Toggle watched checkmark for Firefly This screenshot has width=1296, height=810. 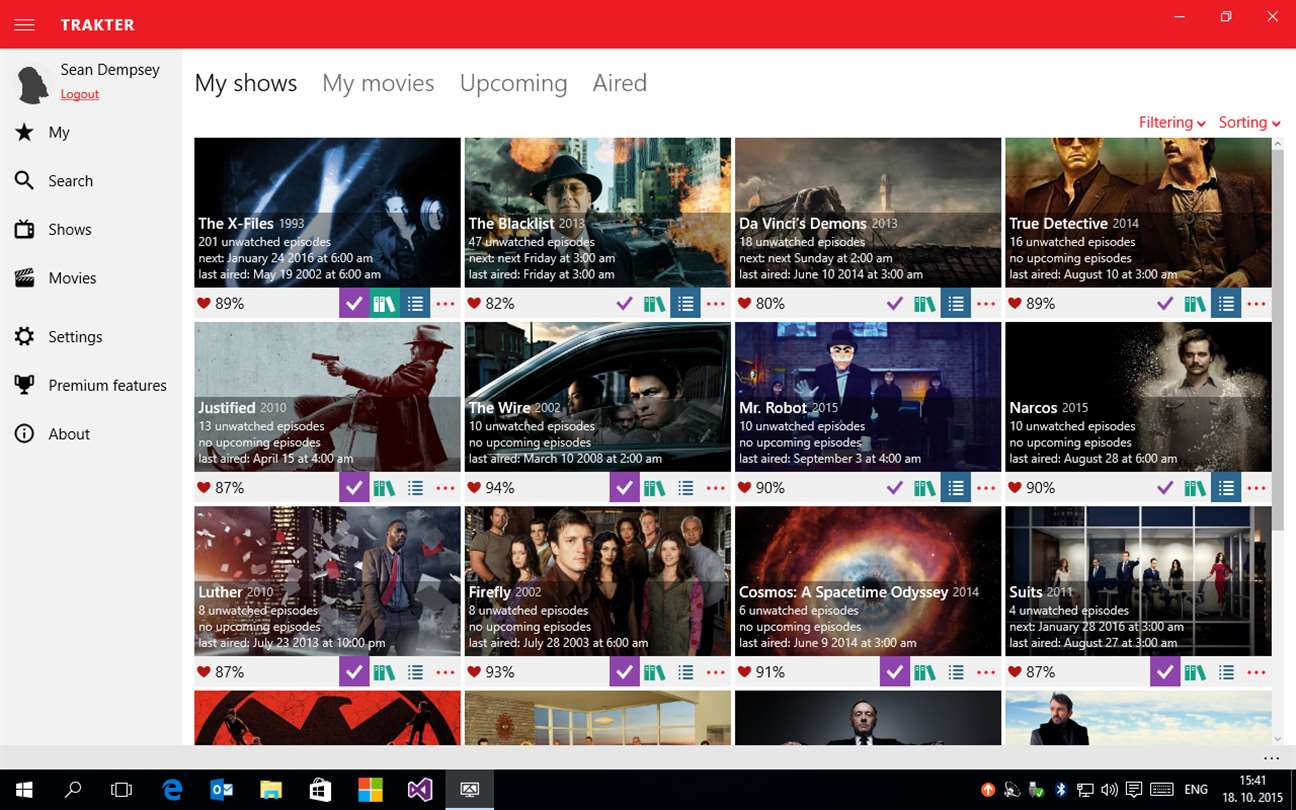pyautogui.click(x=625, y=672)
